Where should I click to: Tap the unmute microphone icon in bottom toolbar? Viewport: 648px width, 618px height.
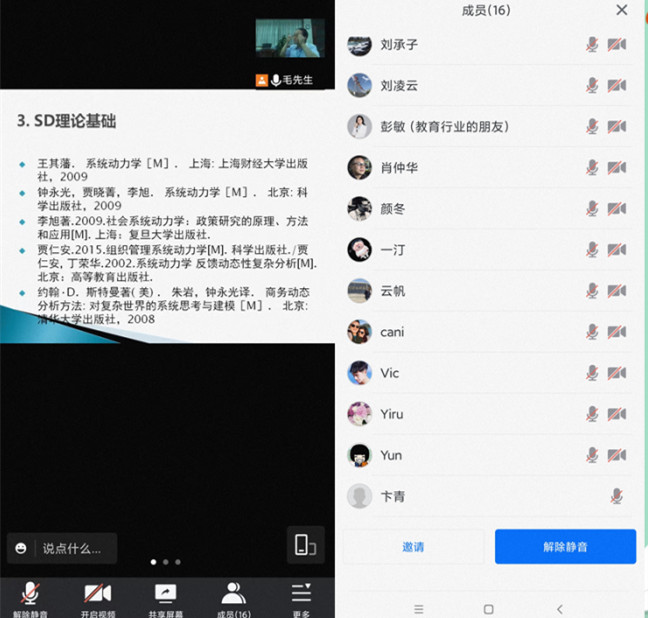click(30, 594)
